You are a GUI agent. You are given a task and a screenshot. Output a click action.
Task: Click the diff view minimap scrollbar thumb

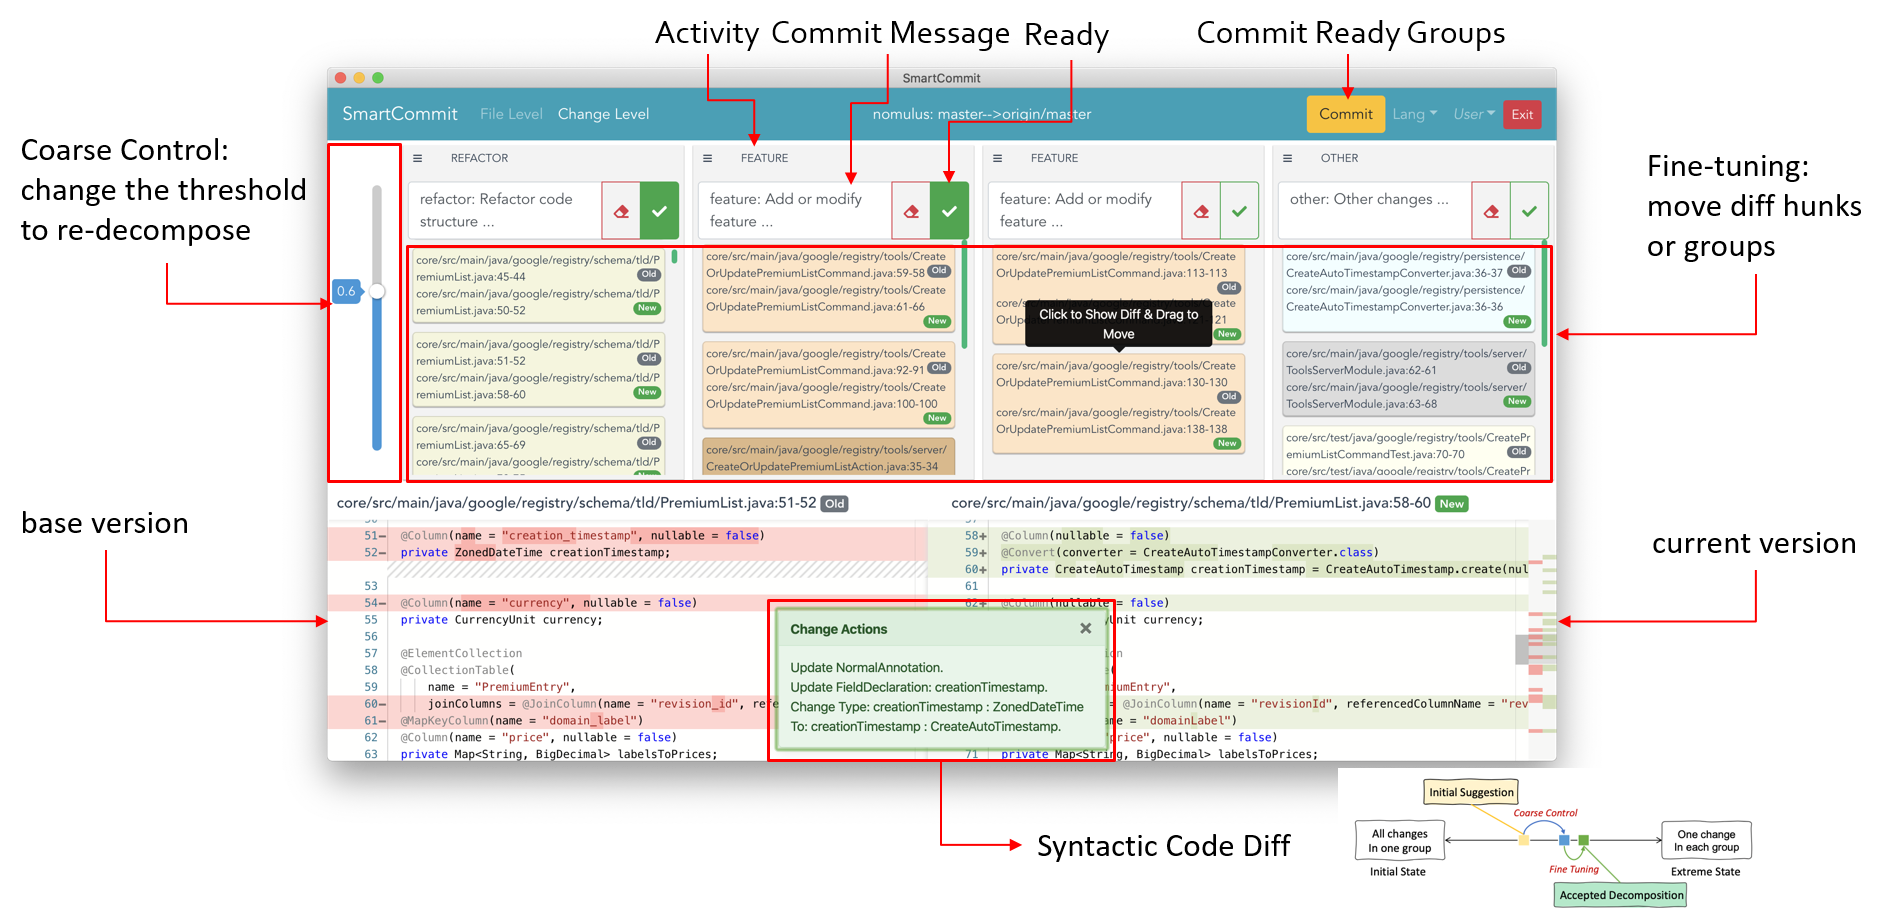coord(1522,650)
